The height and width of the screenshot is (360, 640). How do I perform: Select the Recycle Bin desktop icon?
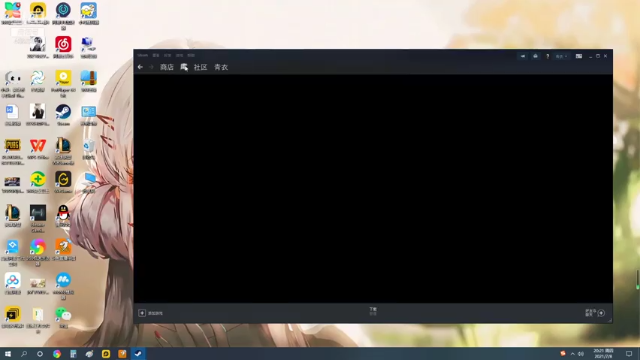tap(89, 149)
